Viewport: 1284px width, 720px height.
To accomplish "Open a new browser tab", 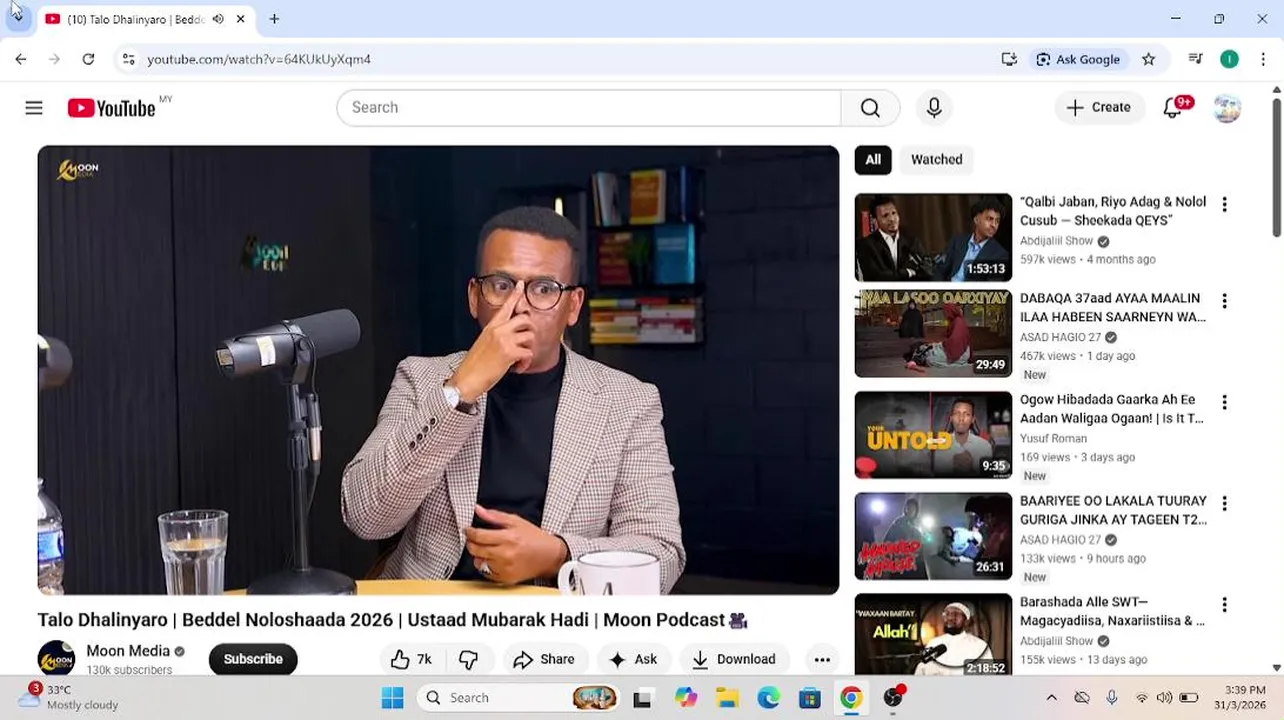I will 274,19.
